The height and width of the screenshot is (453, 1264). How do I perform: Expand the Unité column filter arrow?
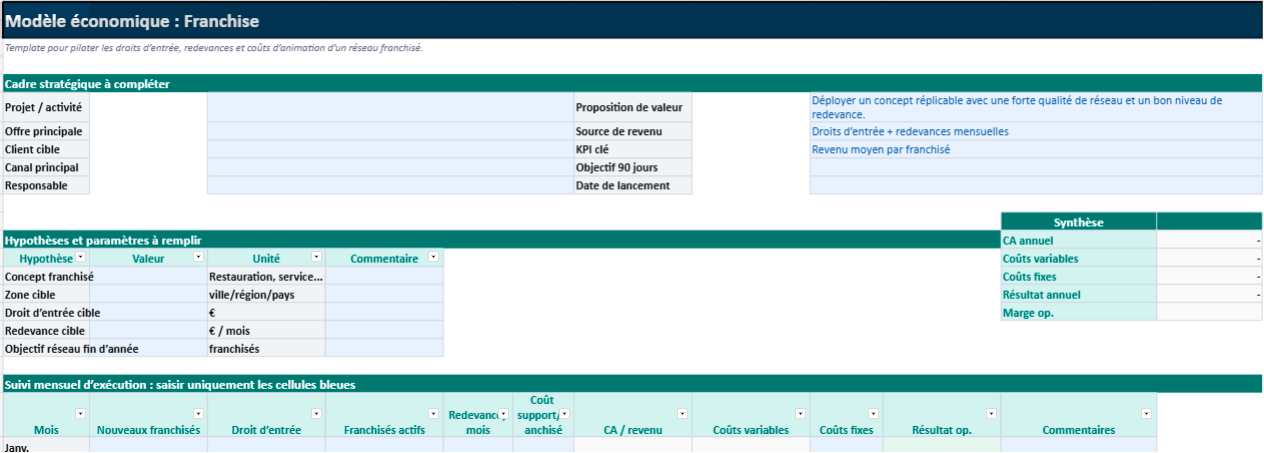point(318,258)
